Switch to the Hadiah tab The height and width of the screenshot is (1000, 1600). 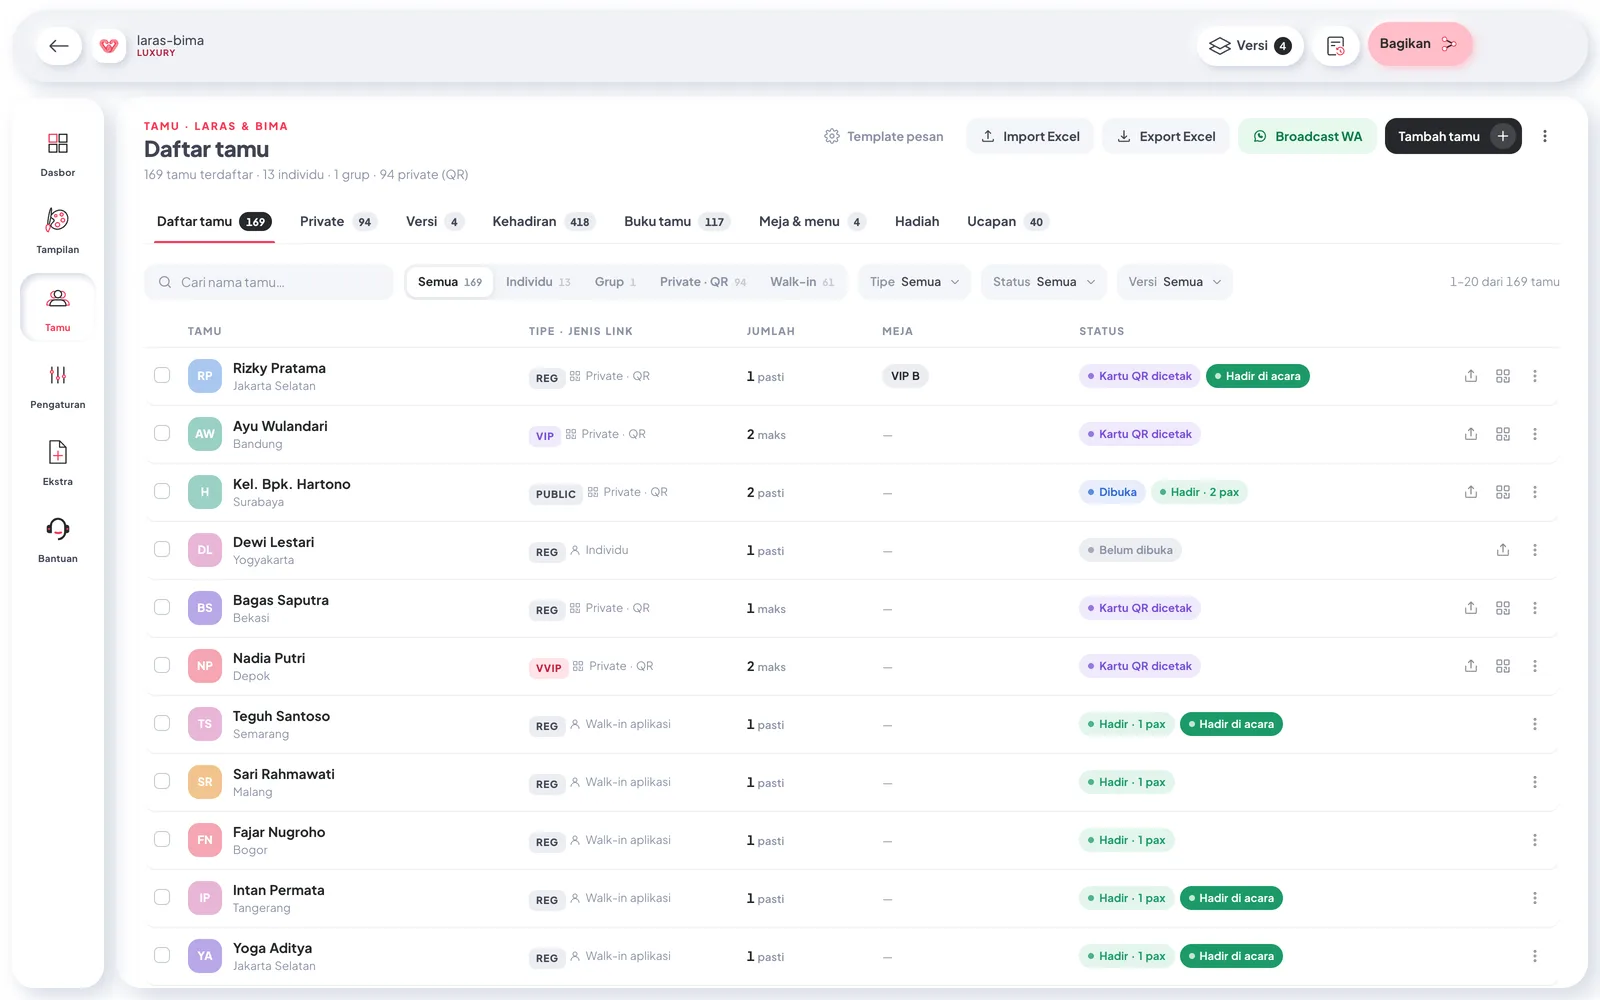[917, 221]
